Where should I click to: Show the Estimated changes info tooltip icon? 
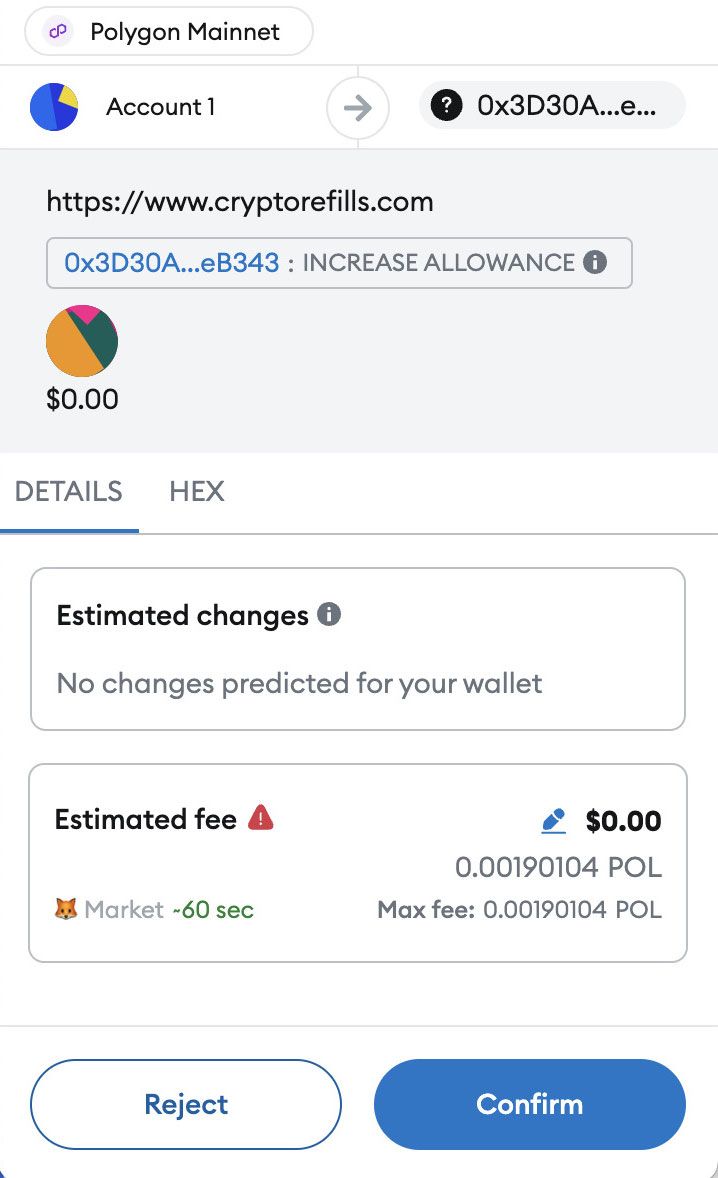click(329, 614)
